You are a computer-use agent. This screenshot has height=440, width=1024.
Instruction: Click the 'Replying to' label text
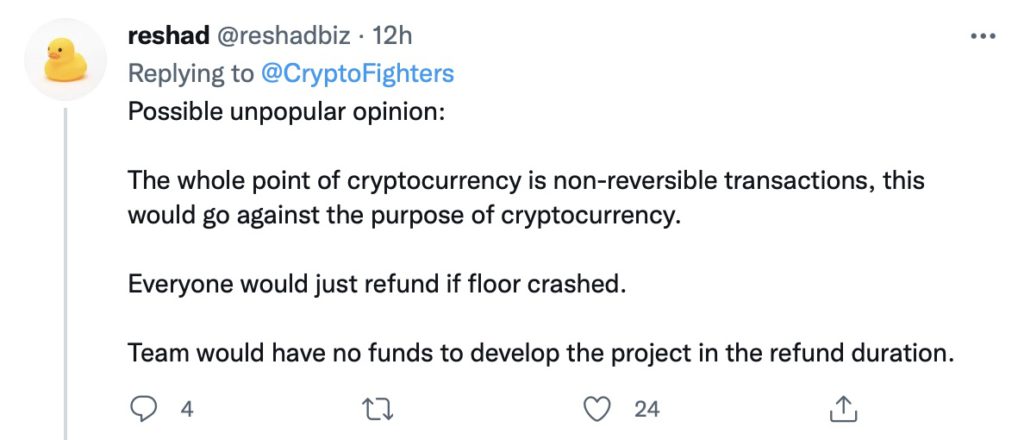point(191,74)
